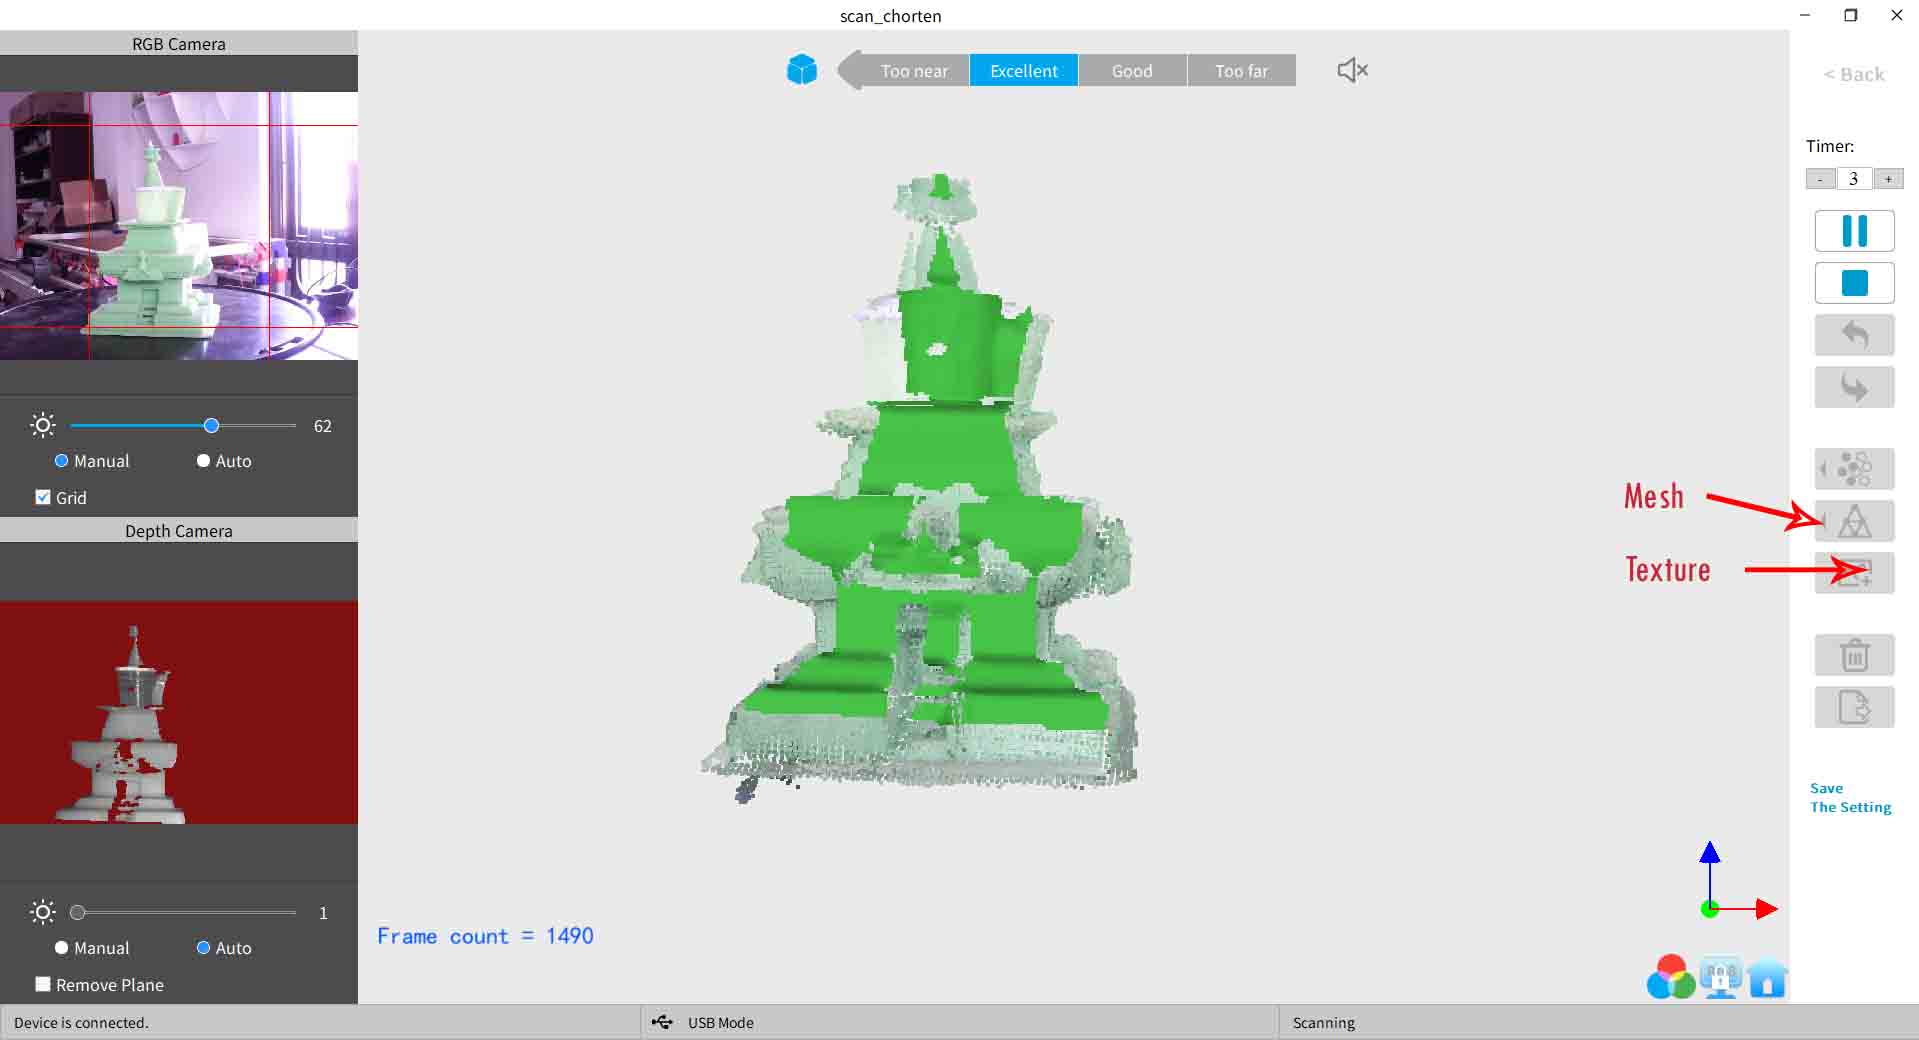Click the Good distance indicator
The height and width of the screenshot is (1040, 1919).
coord(1132,71)
